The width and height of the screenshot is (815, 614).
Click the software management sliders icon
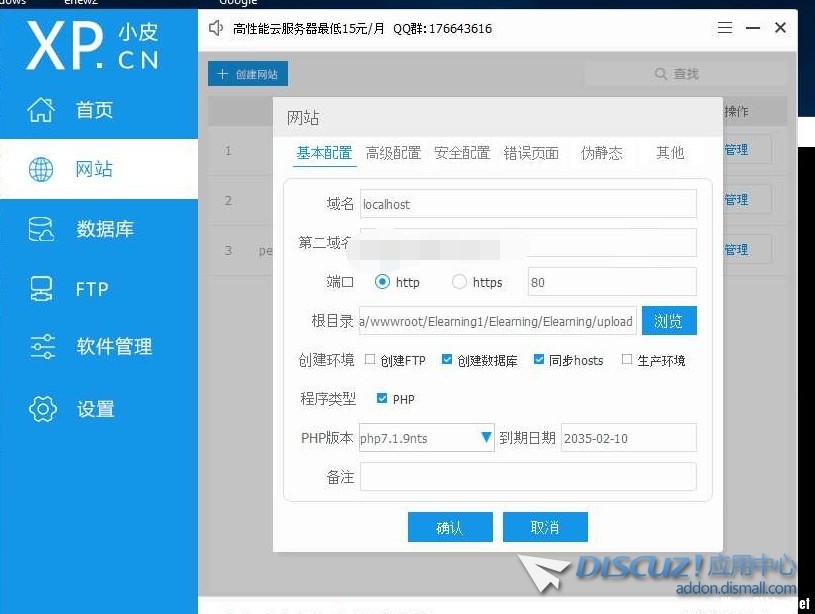pyautogui.click(x=42, y=347)
